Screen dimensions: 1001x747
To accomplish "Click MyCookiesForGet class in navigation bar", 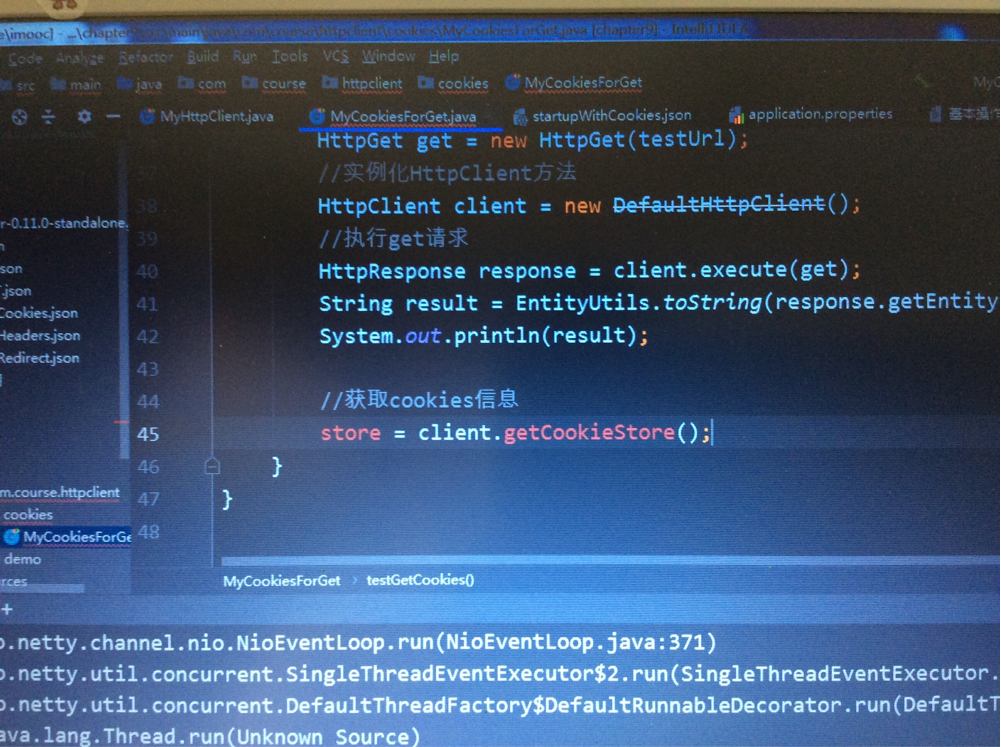I will (x=573, y=82).
